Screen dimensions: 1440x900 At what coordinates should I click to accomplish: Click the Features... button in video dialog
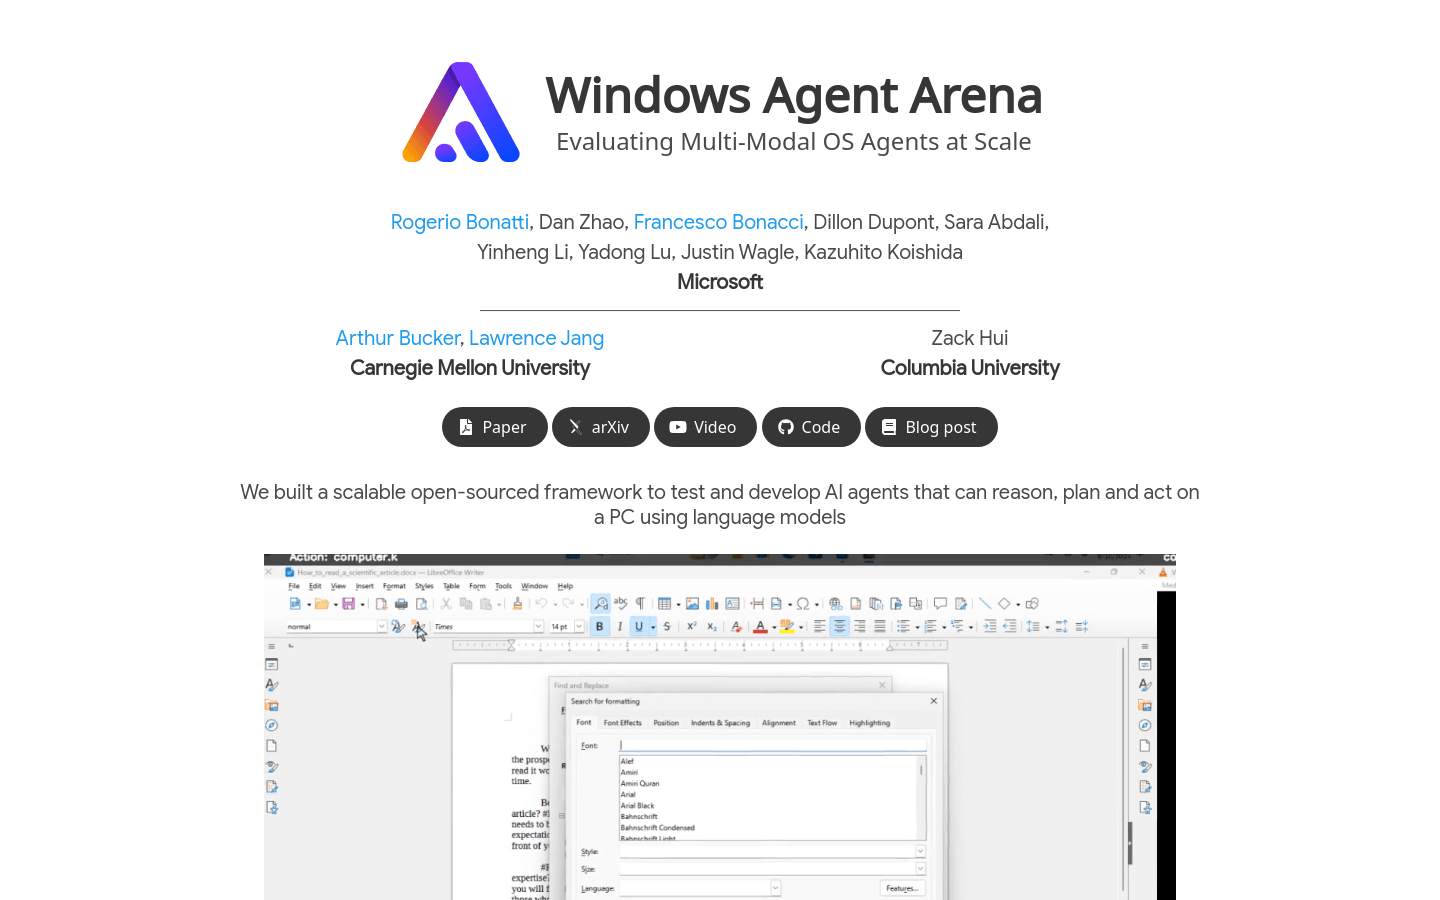[902, 888]
